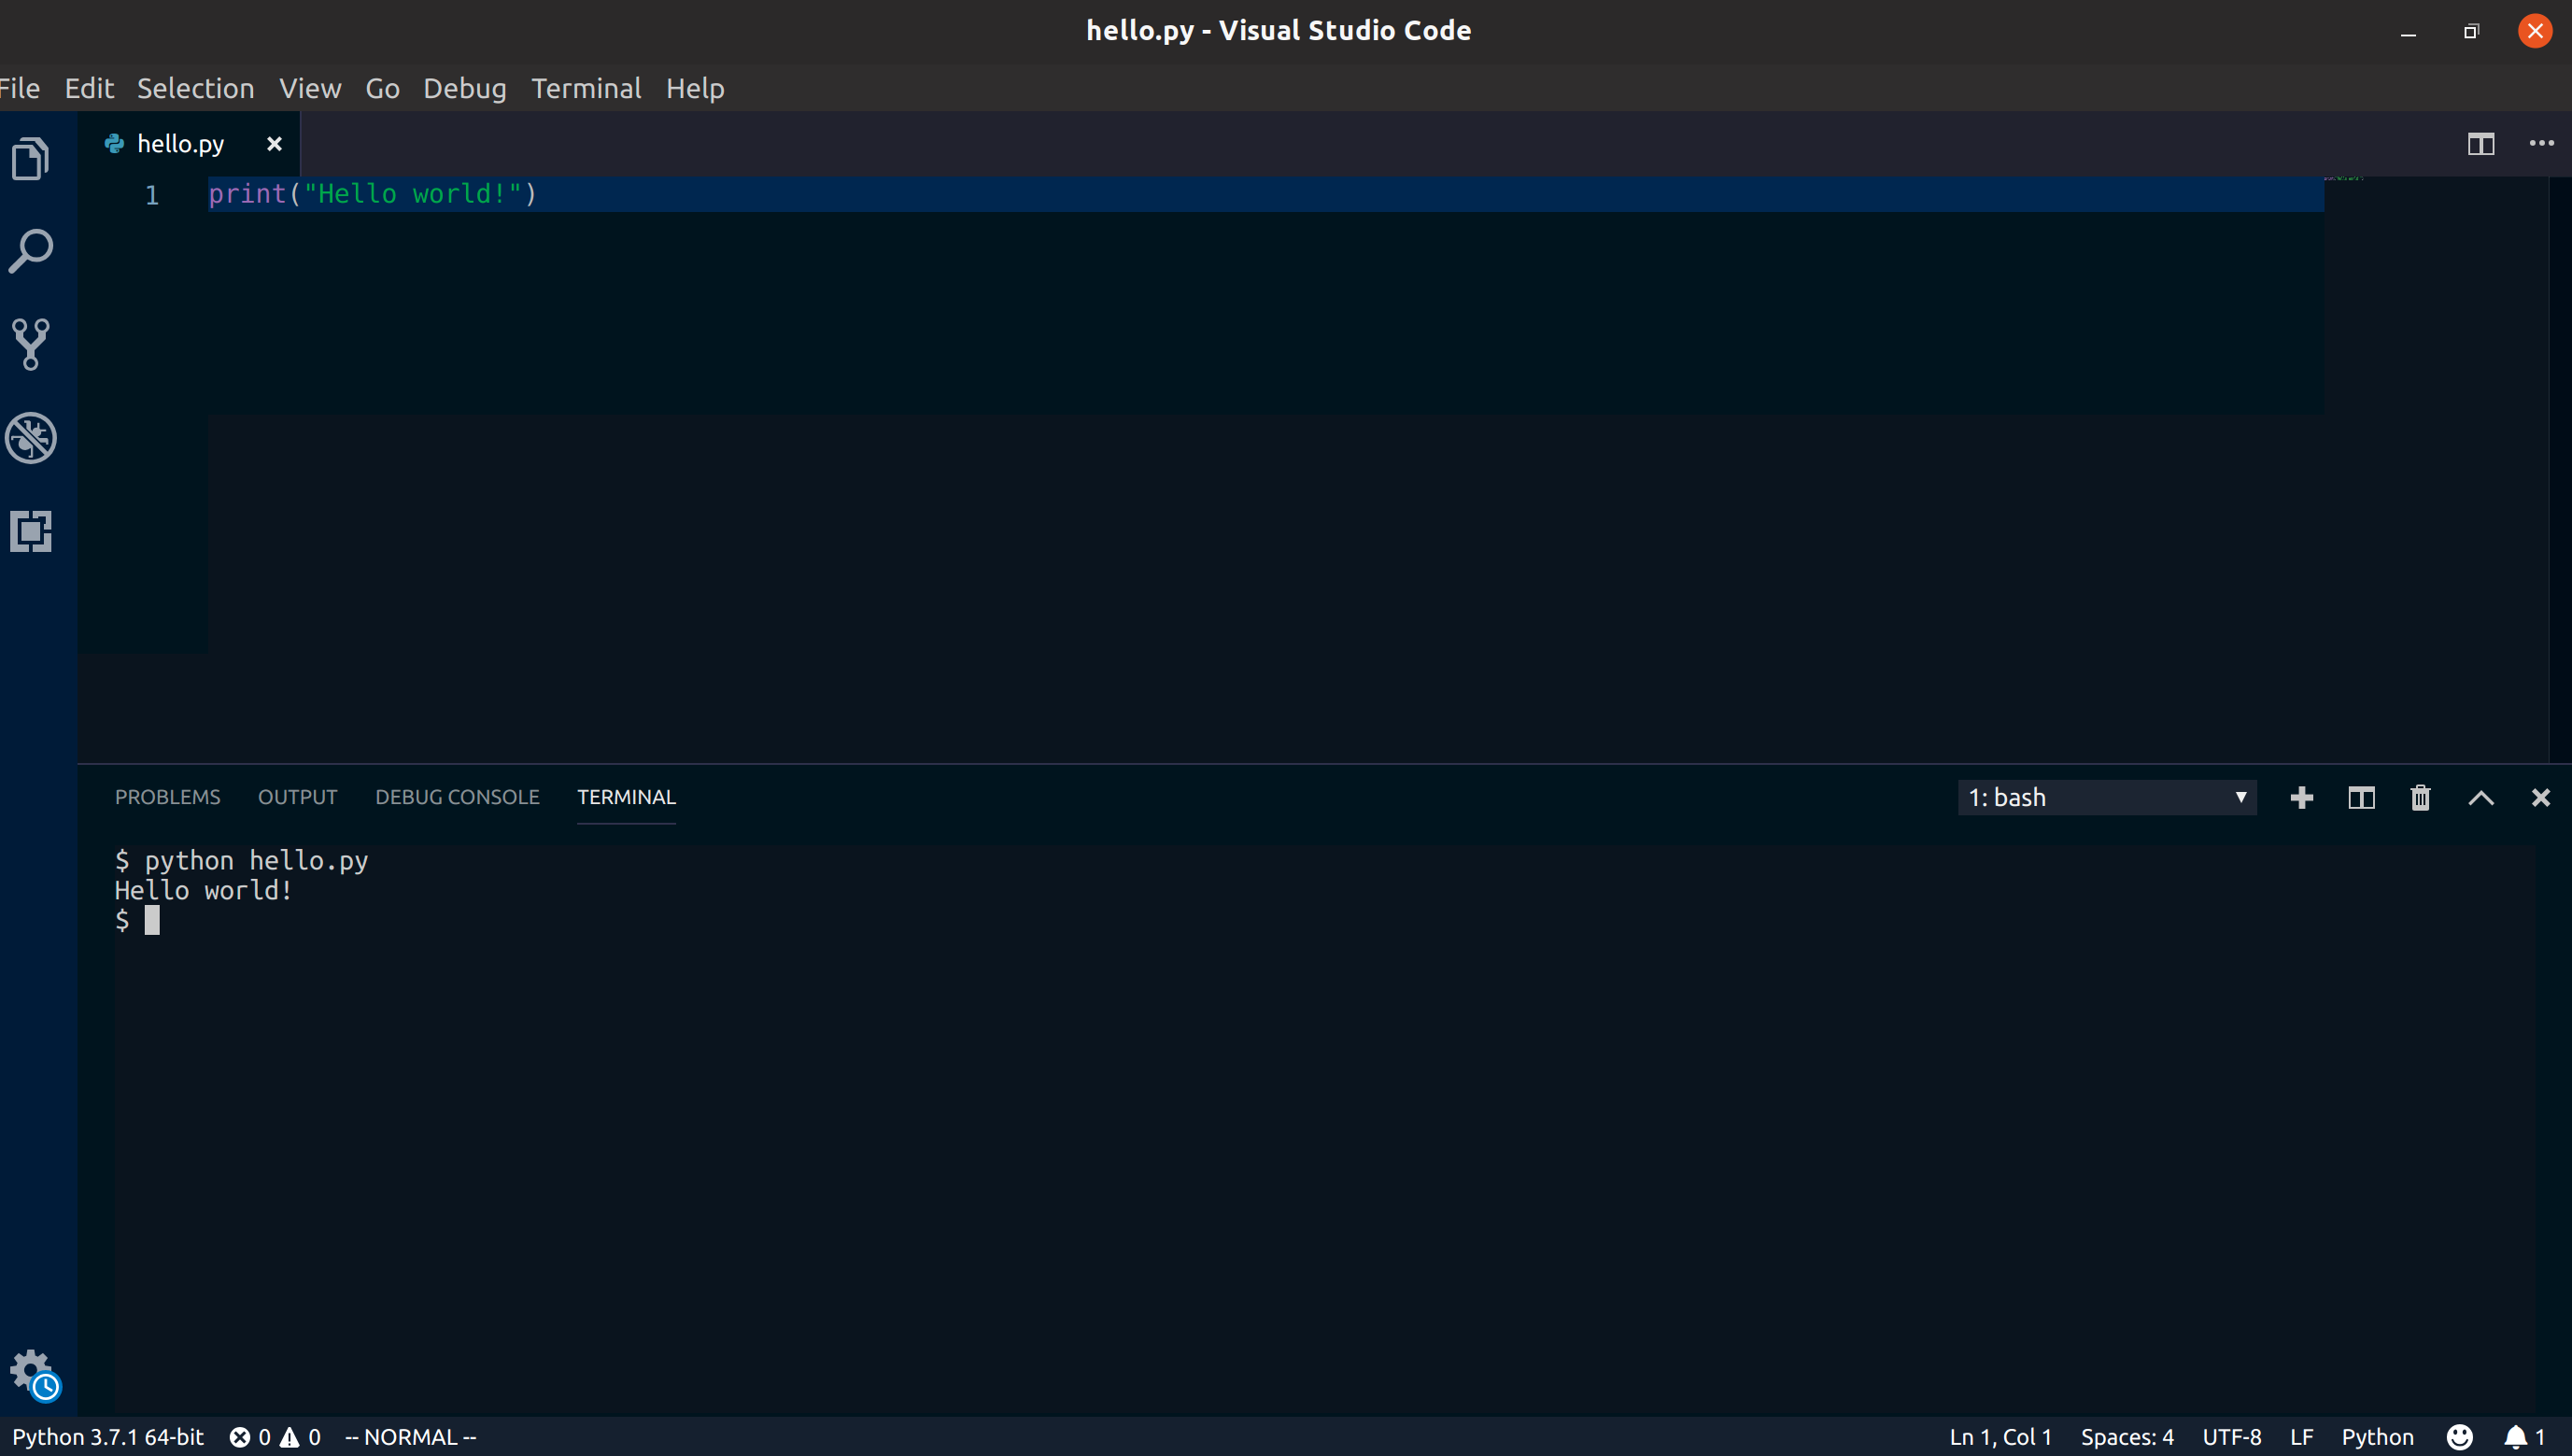This screenshot has width=2572, height=1456.
Task: Click the Python file icon on hello.py tab
Action: click(114, 144)
